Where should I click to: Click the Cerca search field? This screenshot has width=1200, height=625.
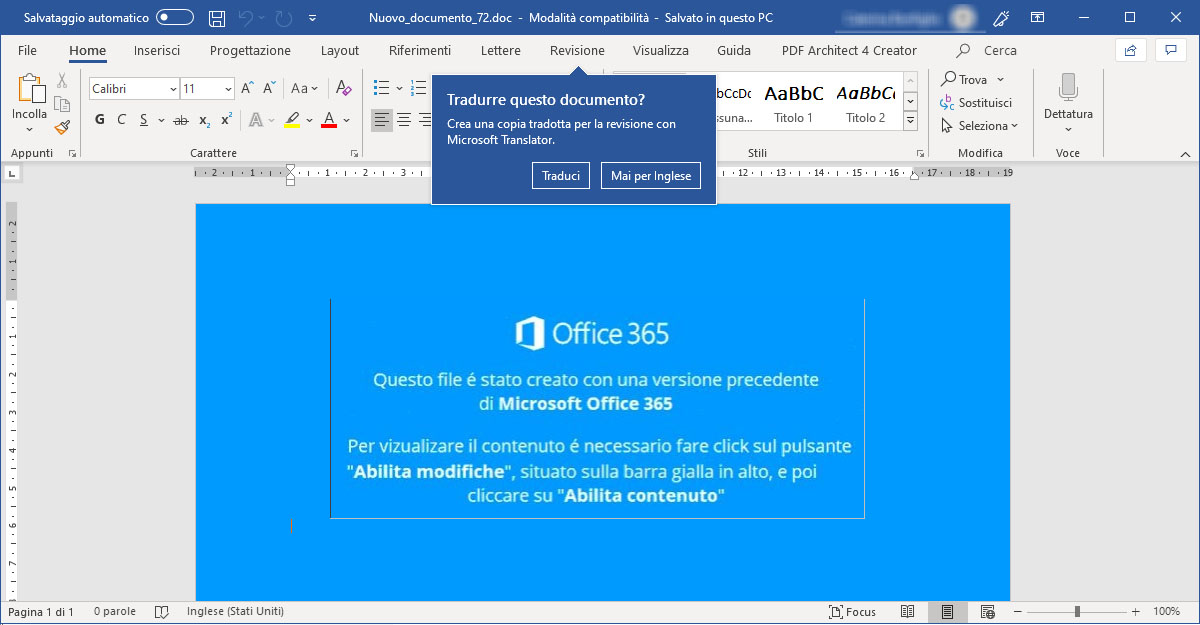pyautogui.click(x=988, y=50)
